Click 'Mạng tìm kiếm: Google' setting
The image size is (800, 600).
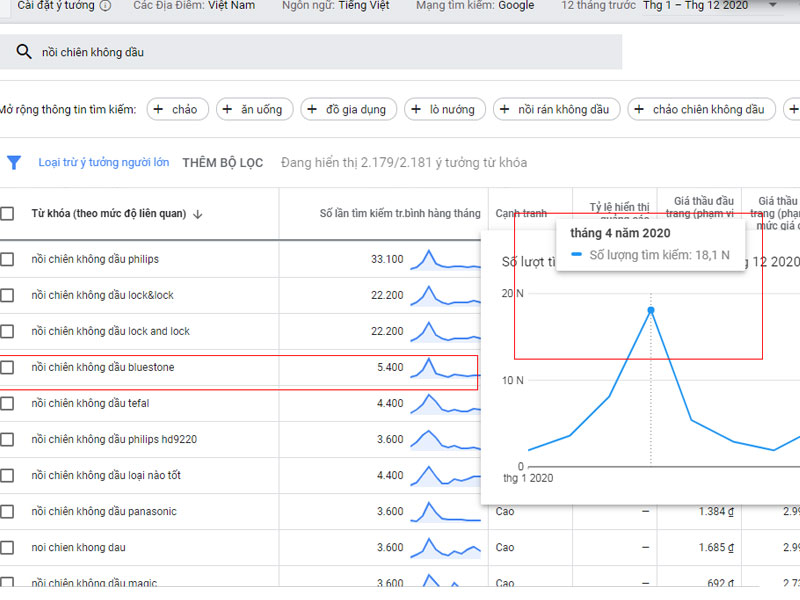click(x=475, y=6)
